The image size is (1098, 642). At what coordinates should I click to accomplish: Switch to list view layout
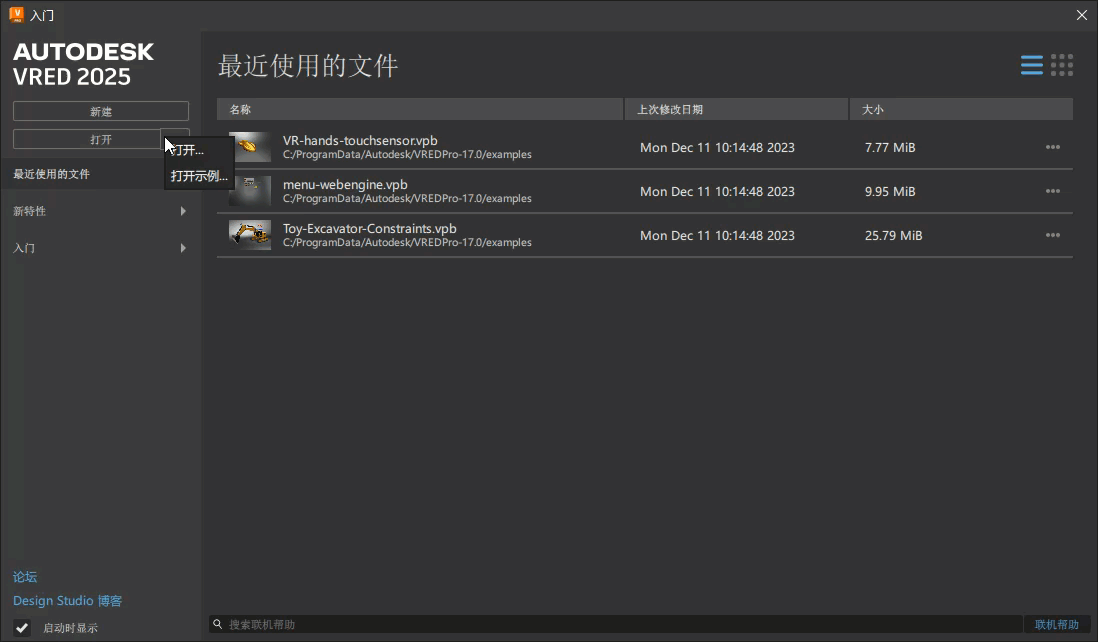click(1031, 65)
